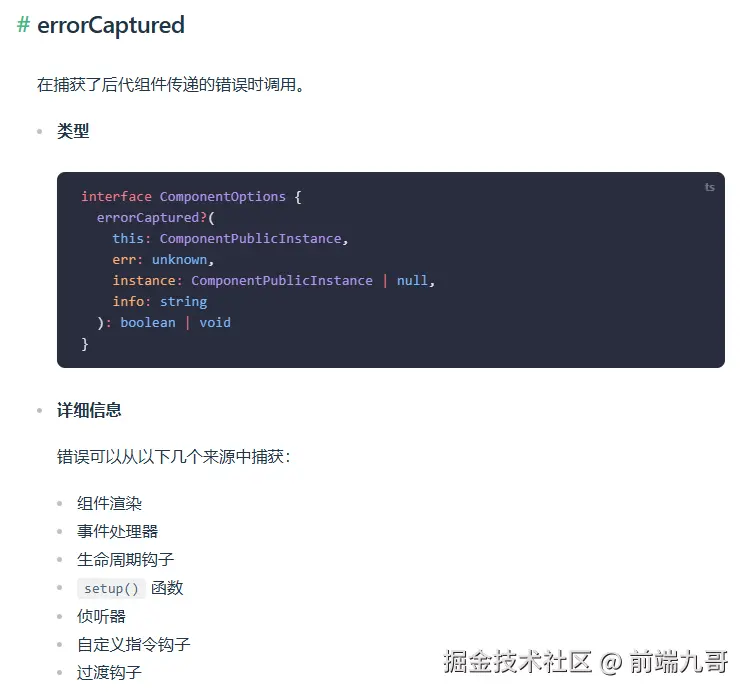This screenshot has height=696, width=749.
Task: Click the err: unknown parameter line
Action: pyautogui.click(x=163, y=260)
